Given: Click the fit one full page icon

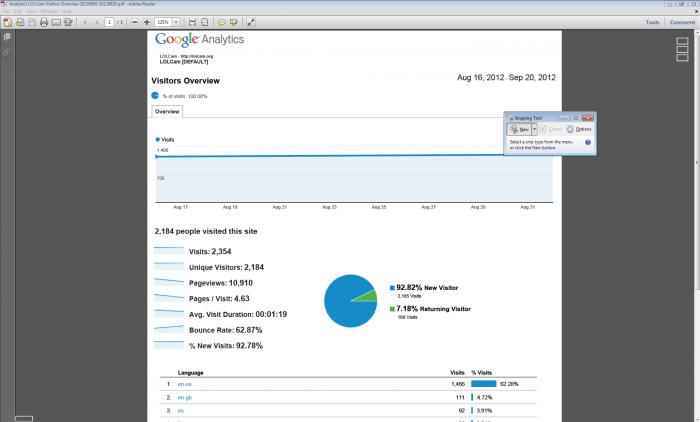Looking at the screenshot, I should coord(204,22).
